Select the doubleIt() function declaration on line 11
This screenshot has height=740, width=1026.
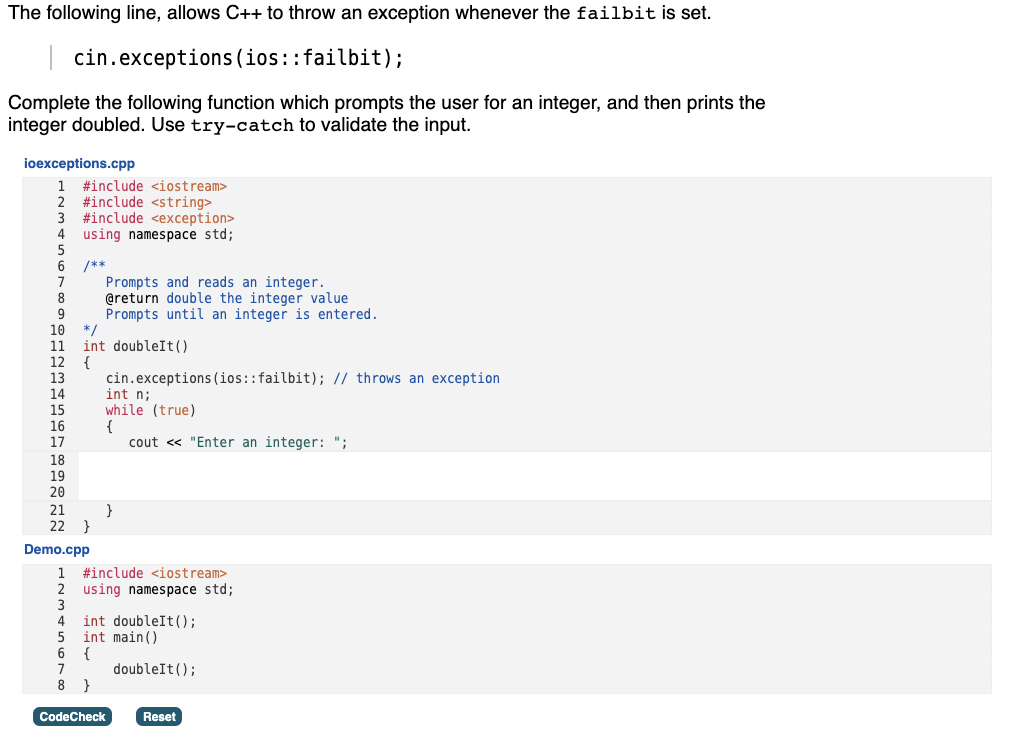click(135, 346)
